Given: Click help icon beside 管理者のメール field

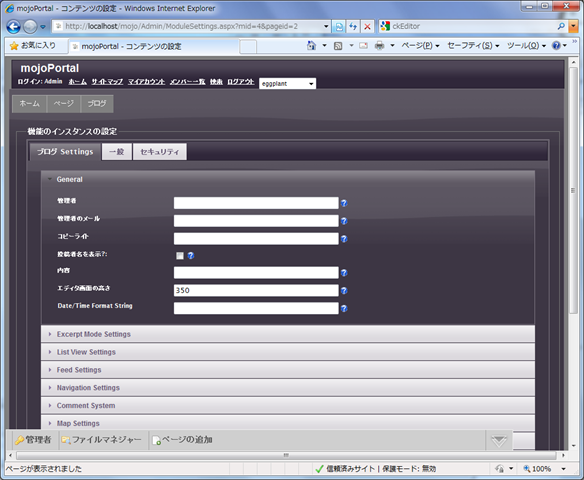Looking at the screenshot, I should pos(344,221).
